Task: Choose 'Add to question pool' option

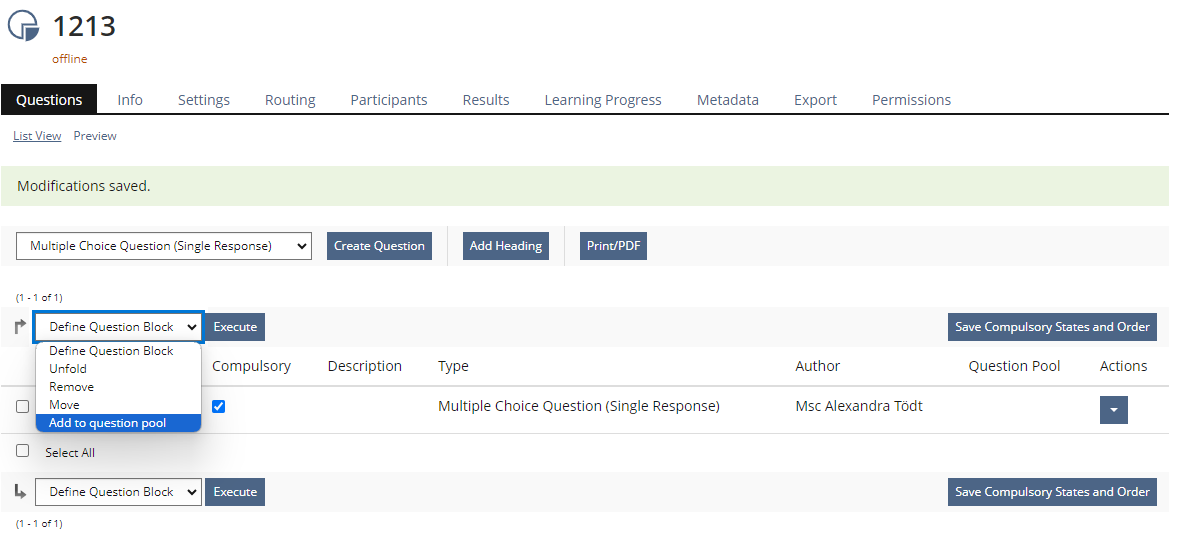Action: coord(108,423)
